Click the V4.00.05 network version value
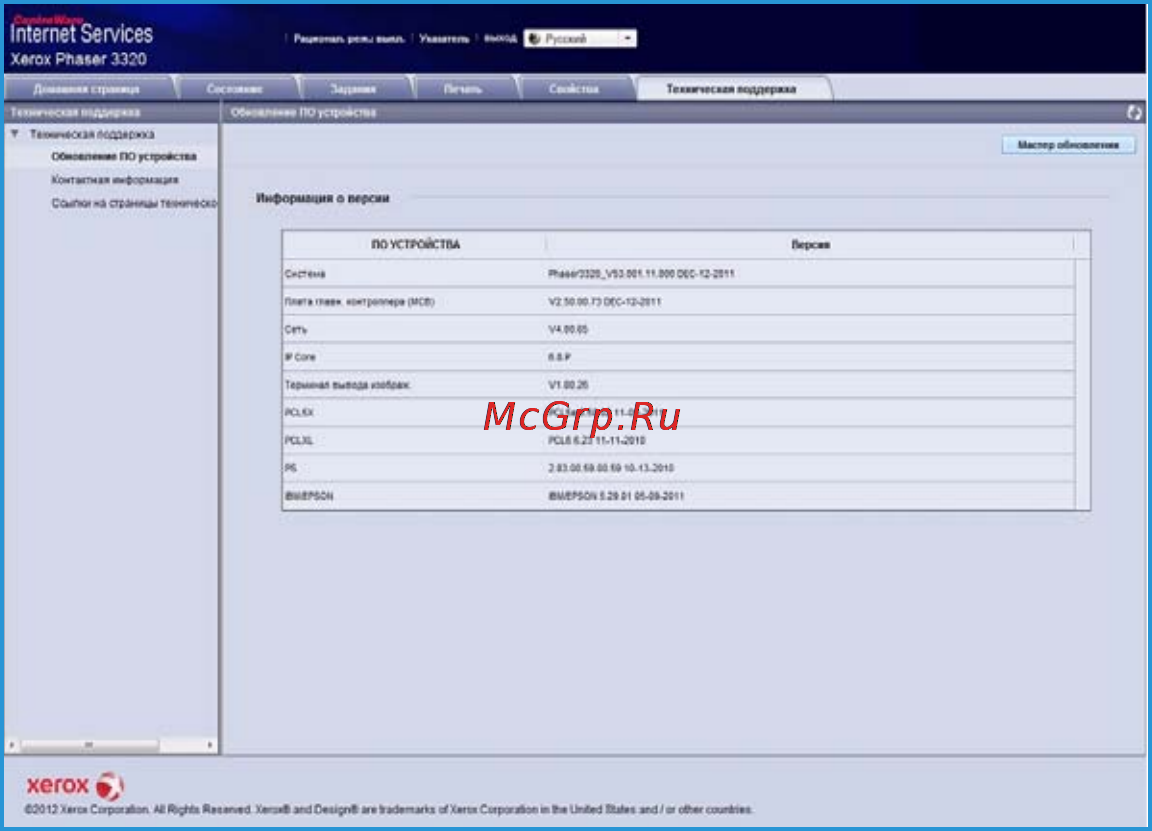 coord(568,330)
